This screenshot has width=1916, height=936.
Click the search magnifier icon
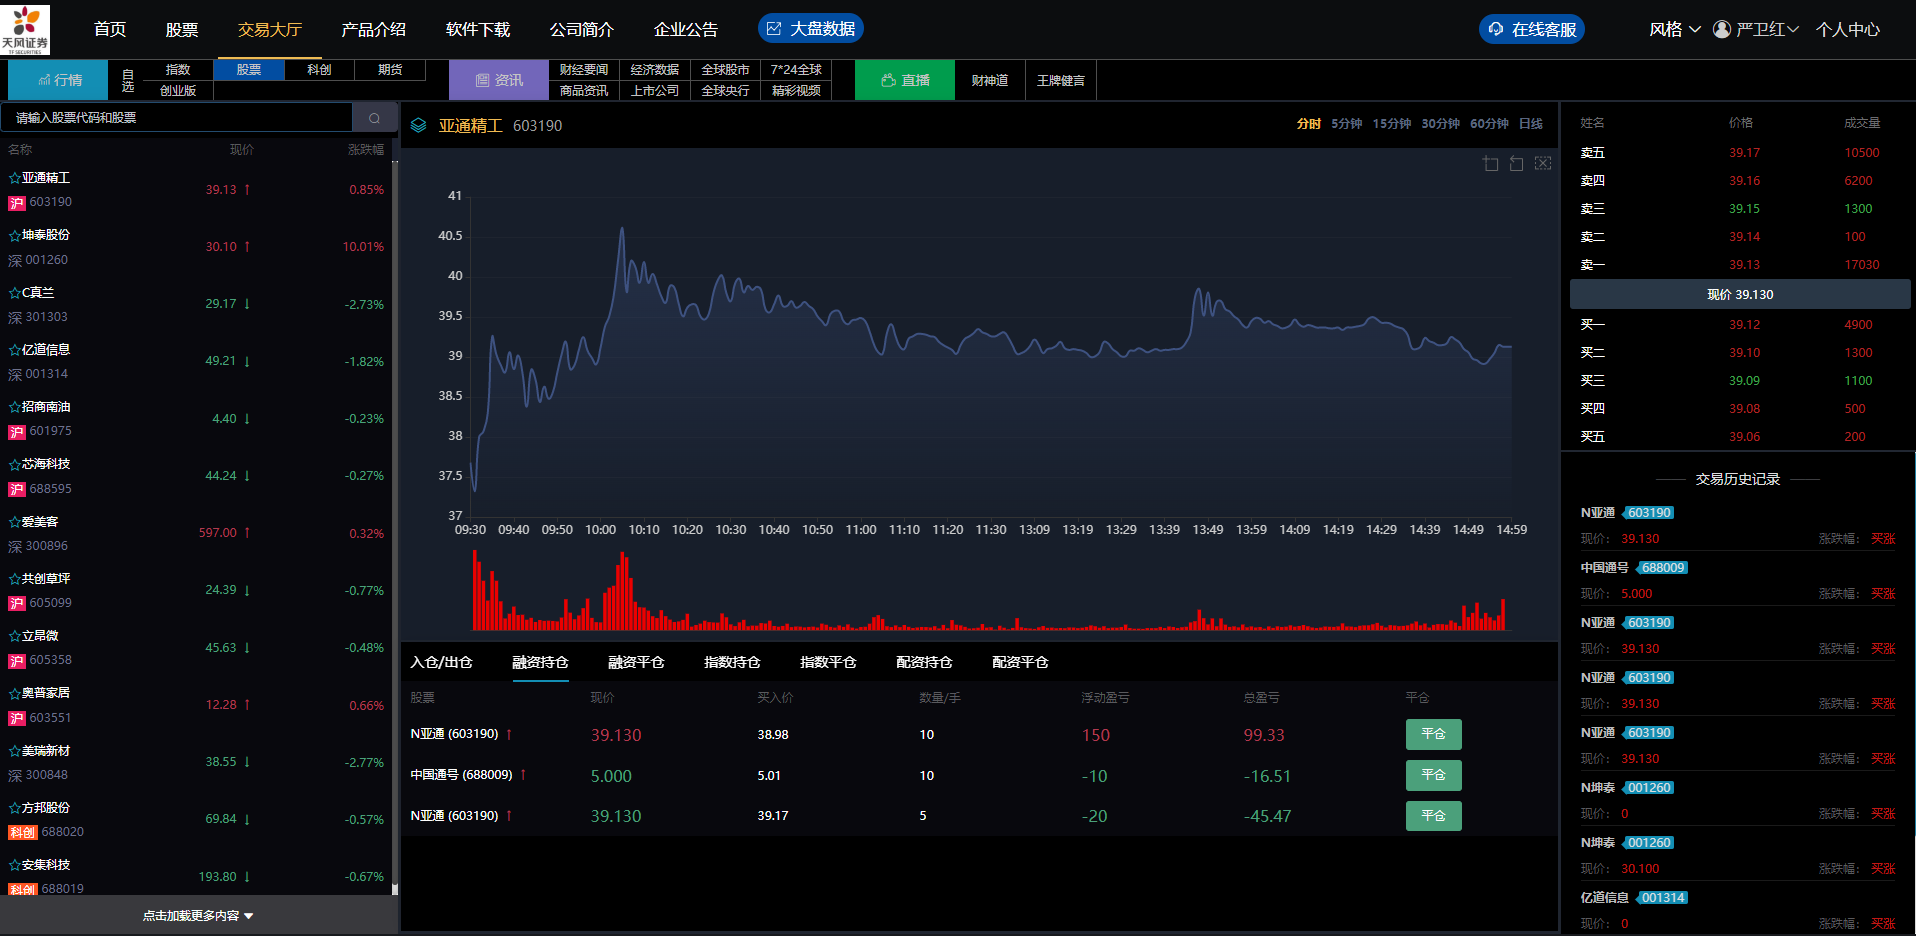tap(374, 118)
